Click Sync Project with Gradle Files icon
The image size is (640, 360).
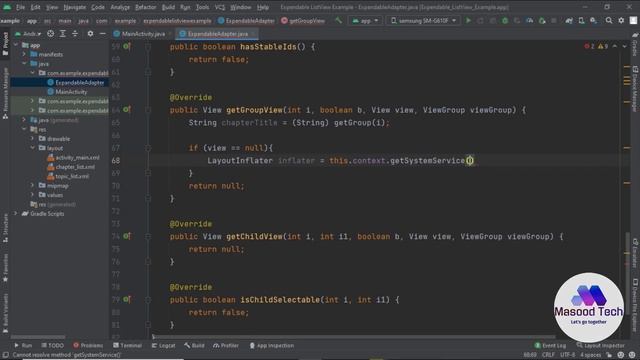click(x=569, y=20)
